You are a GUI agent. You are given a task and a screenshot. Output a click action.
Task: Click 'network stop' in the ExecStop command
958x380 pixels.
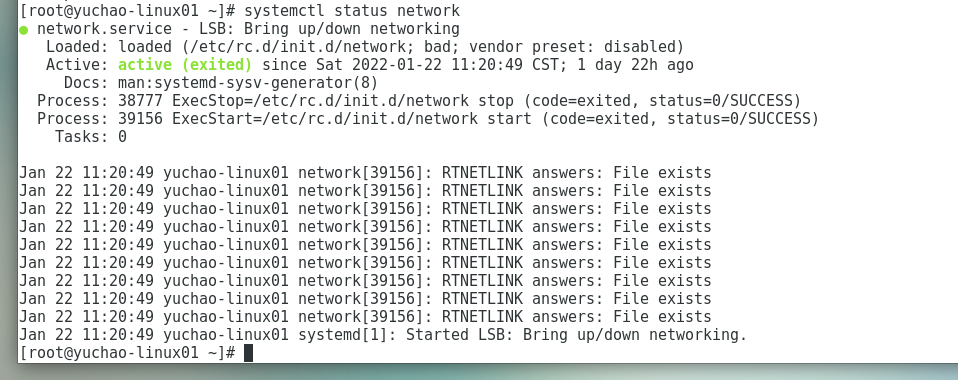(x=459, y=101)
